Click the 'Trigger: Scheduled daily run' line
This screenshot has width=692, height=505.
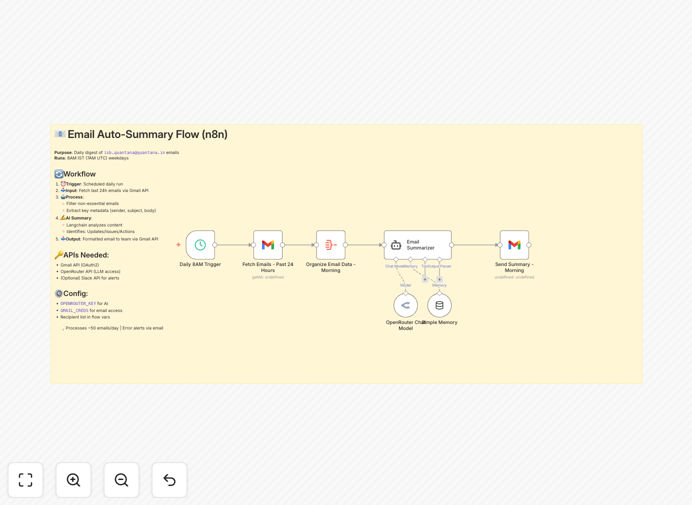coord(92,184)
